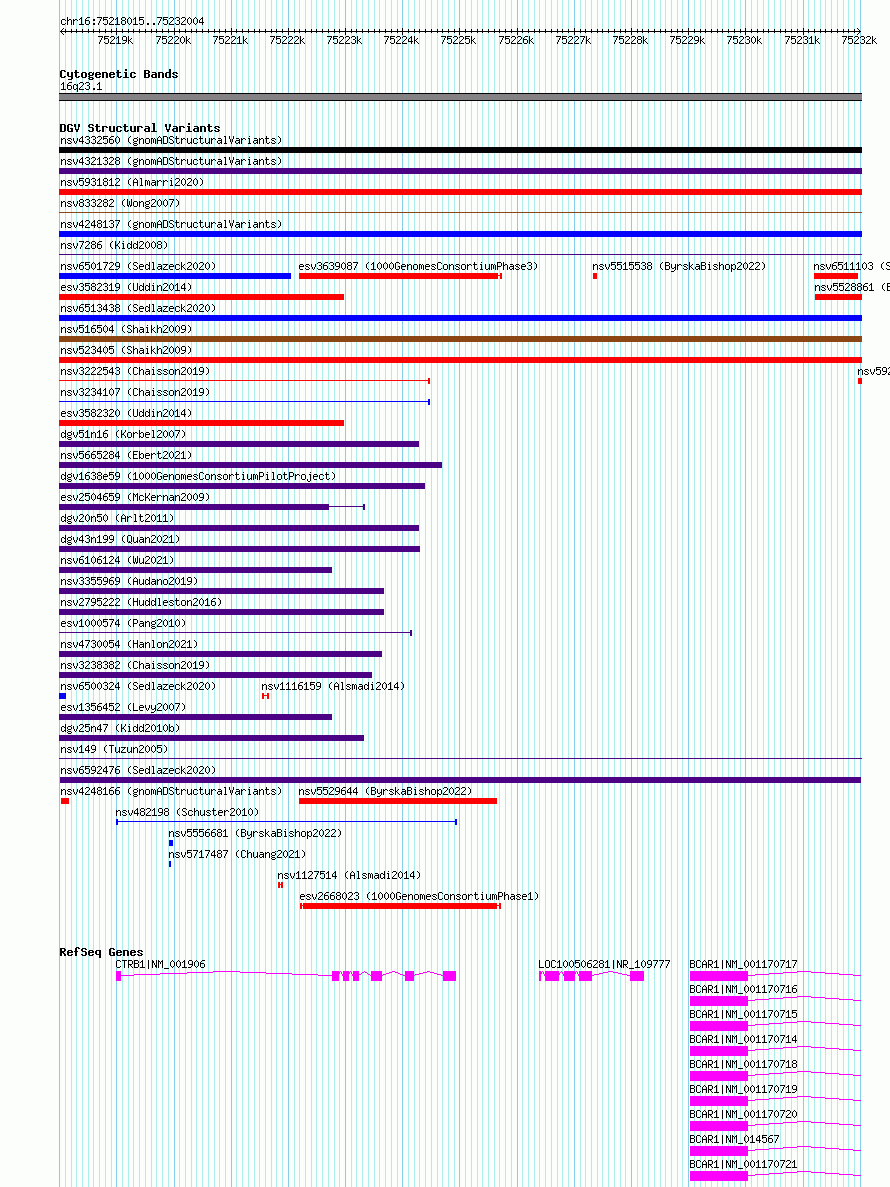This screenshot has width=890, height=1187.
Task: Select the small blue nsv6500324 marker
Action: click(x=63, y=696)
